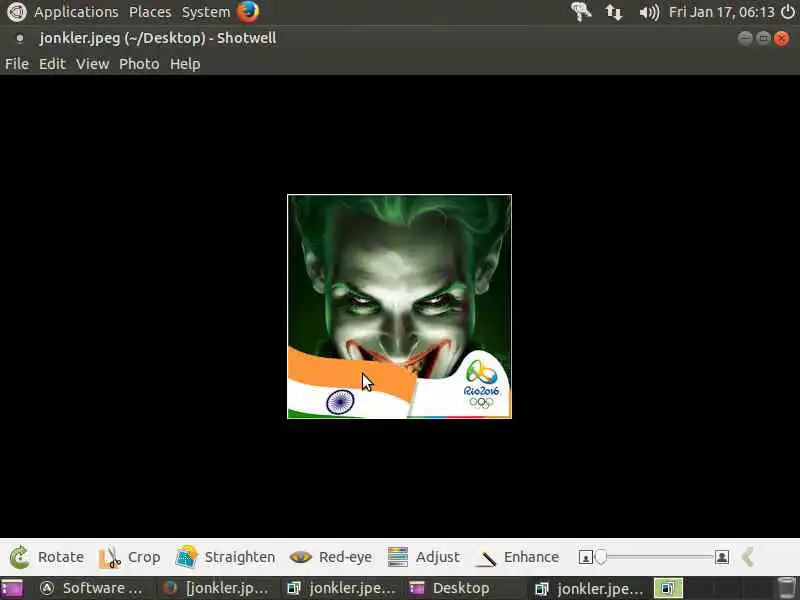Click the messaging indicator icon in panel
The width and height of the screenshot is (800, 600).
581,12
